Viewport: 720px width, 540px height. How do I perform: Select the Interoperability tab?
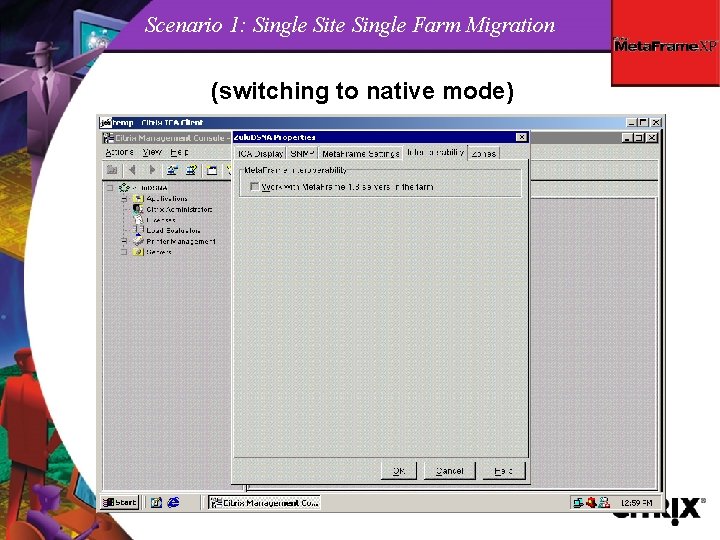(x=435, y=152)
